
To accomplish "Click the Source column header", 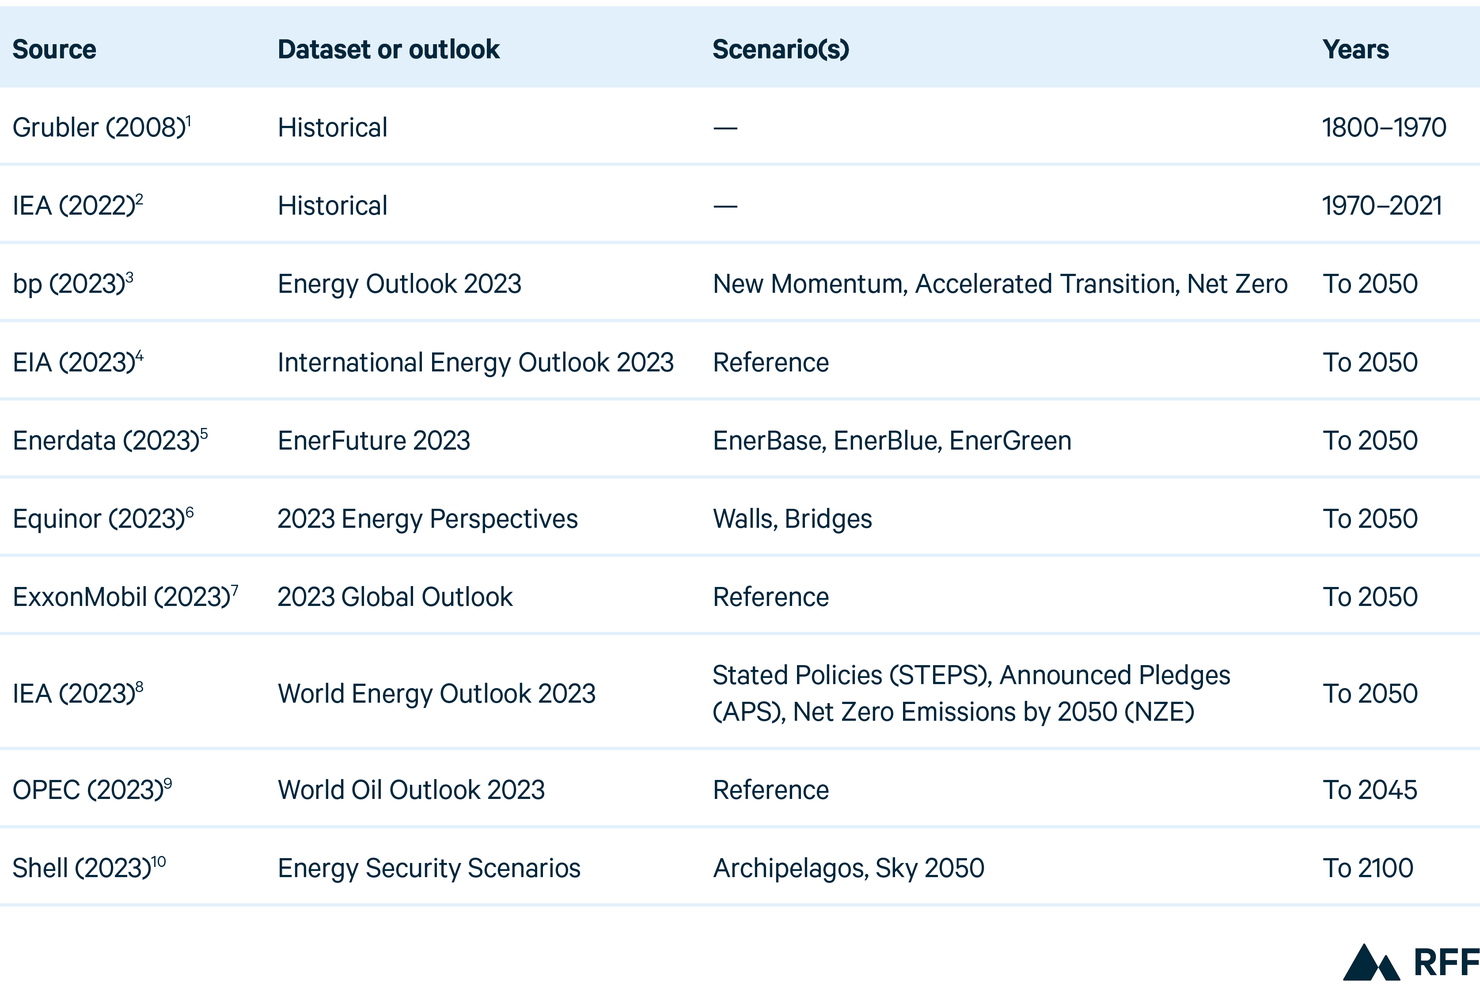I will (54, 50).
